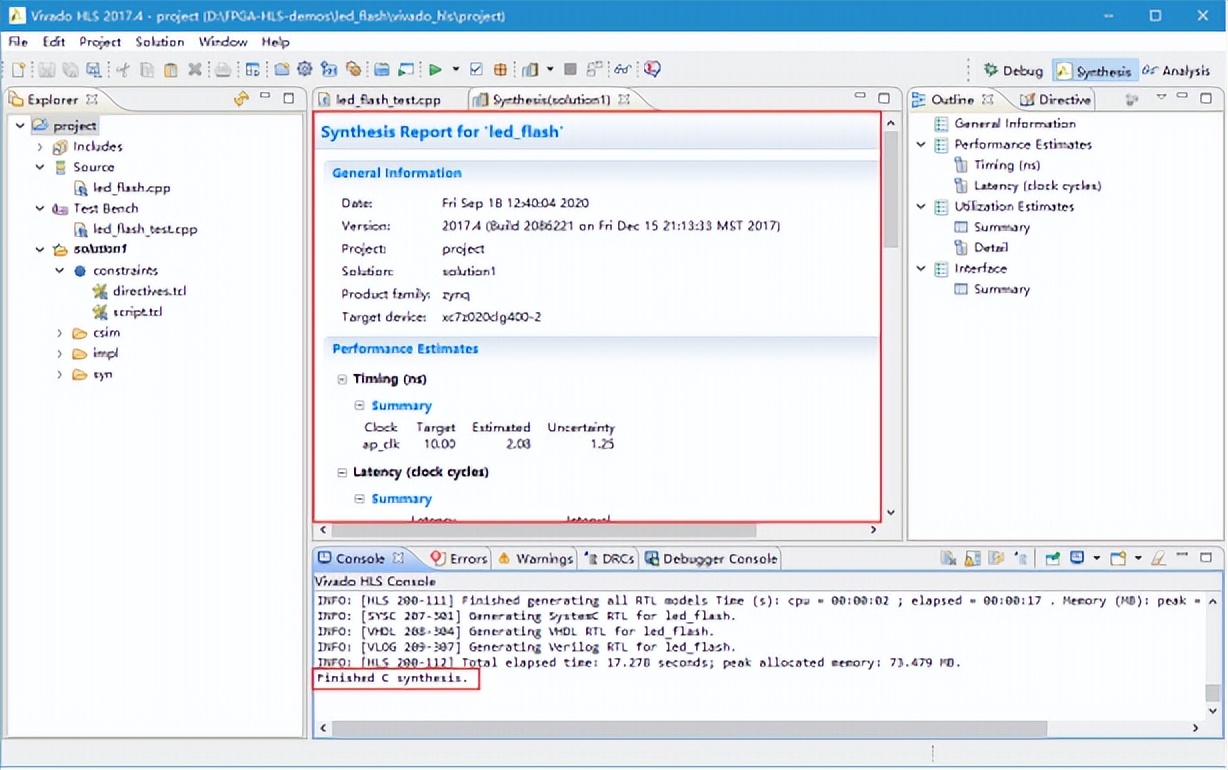Collapse the Interface node in Outline

tap(921, 269)
